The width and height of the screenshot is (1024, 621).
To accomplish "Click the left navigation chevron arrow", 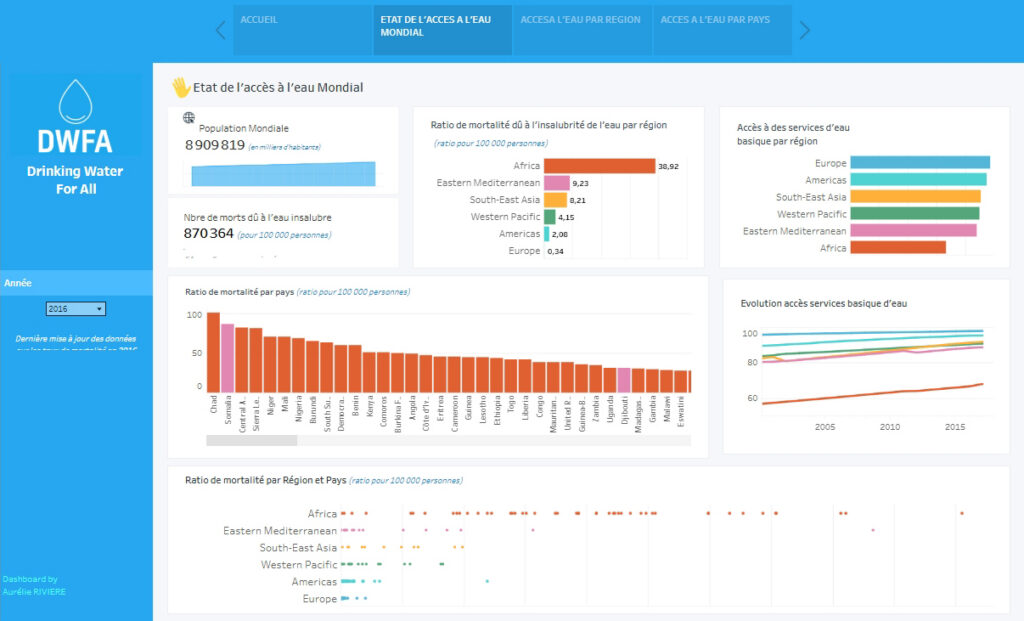I will click(219, 30).
